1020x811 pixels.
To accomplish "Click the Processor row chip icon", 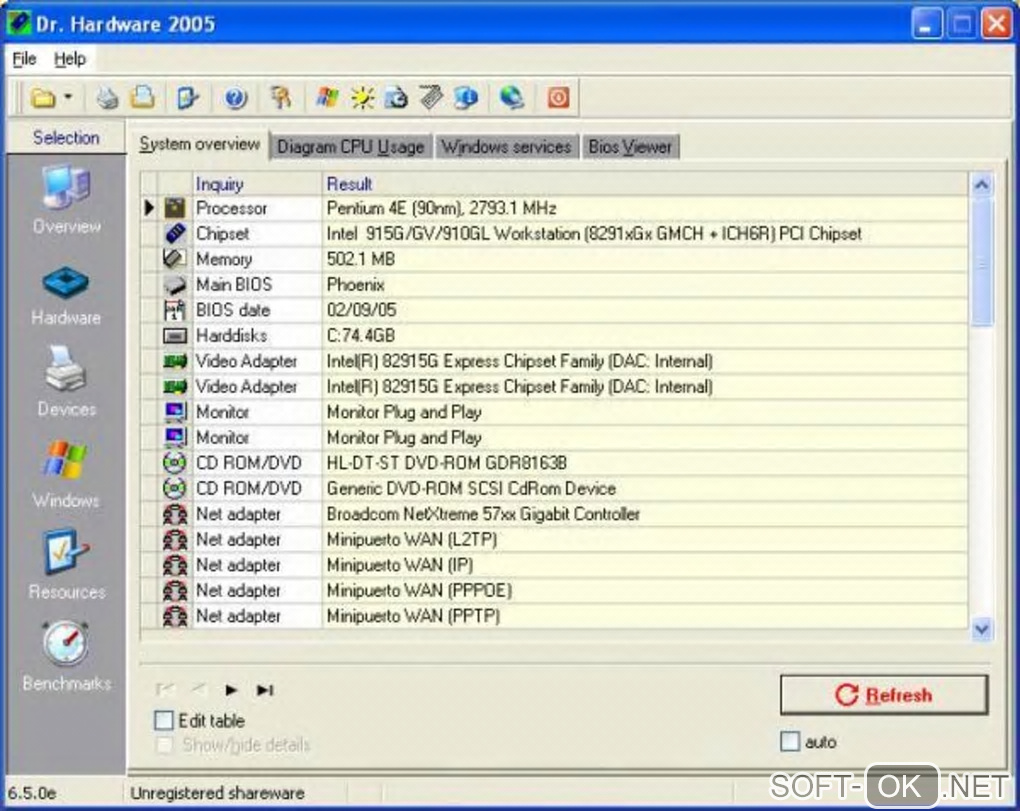I will 174,208.
